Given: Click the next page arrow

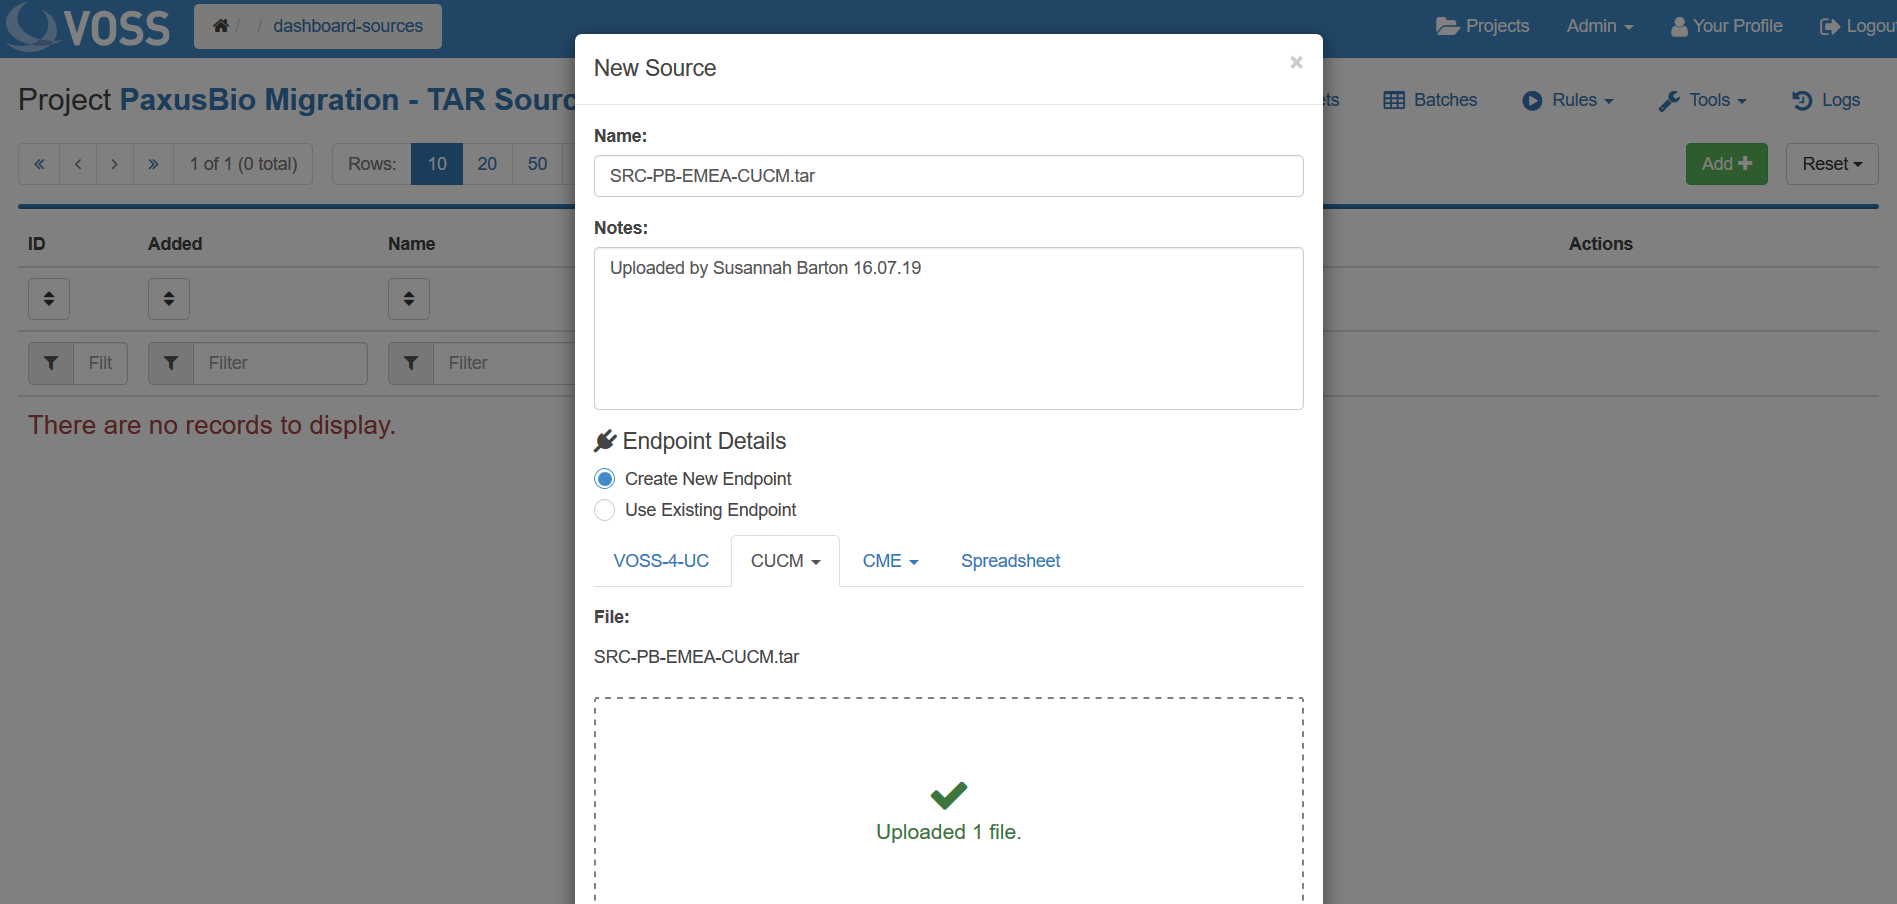Looking at the screenshot, I should point(115,164).
